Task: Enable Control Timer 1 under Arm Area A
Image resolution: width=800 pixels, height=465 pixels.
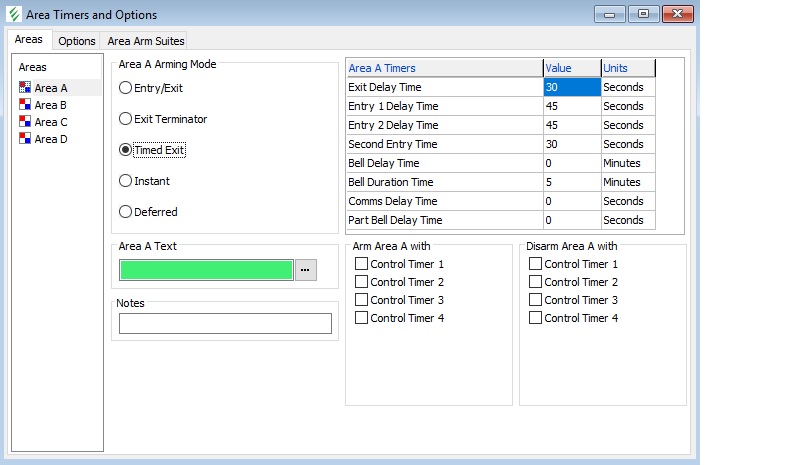Action: click(362, 264)
